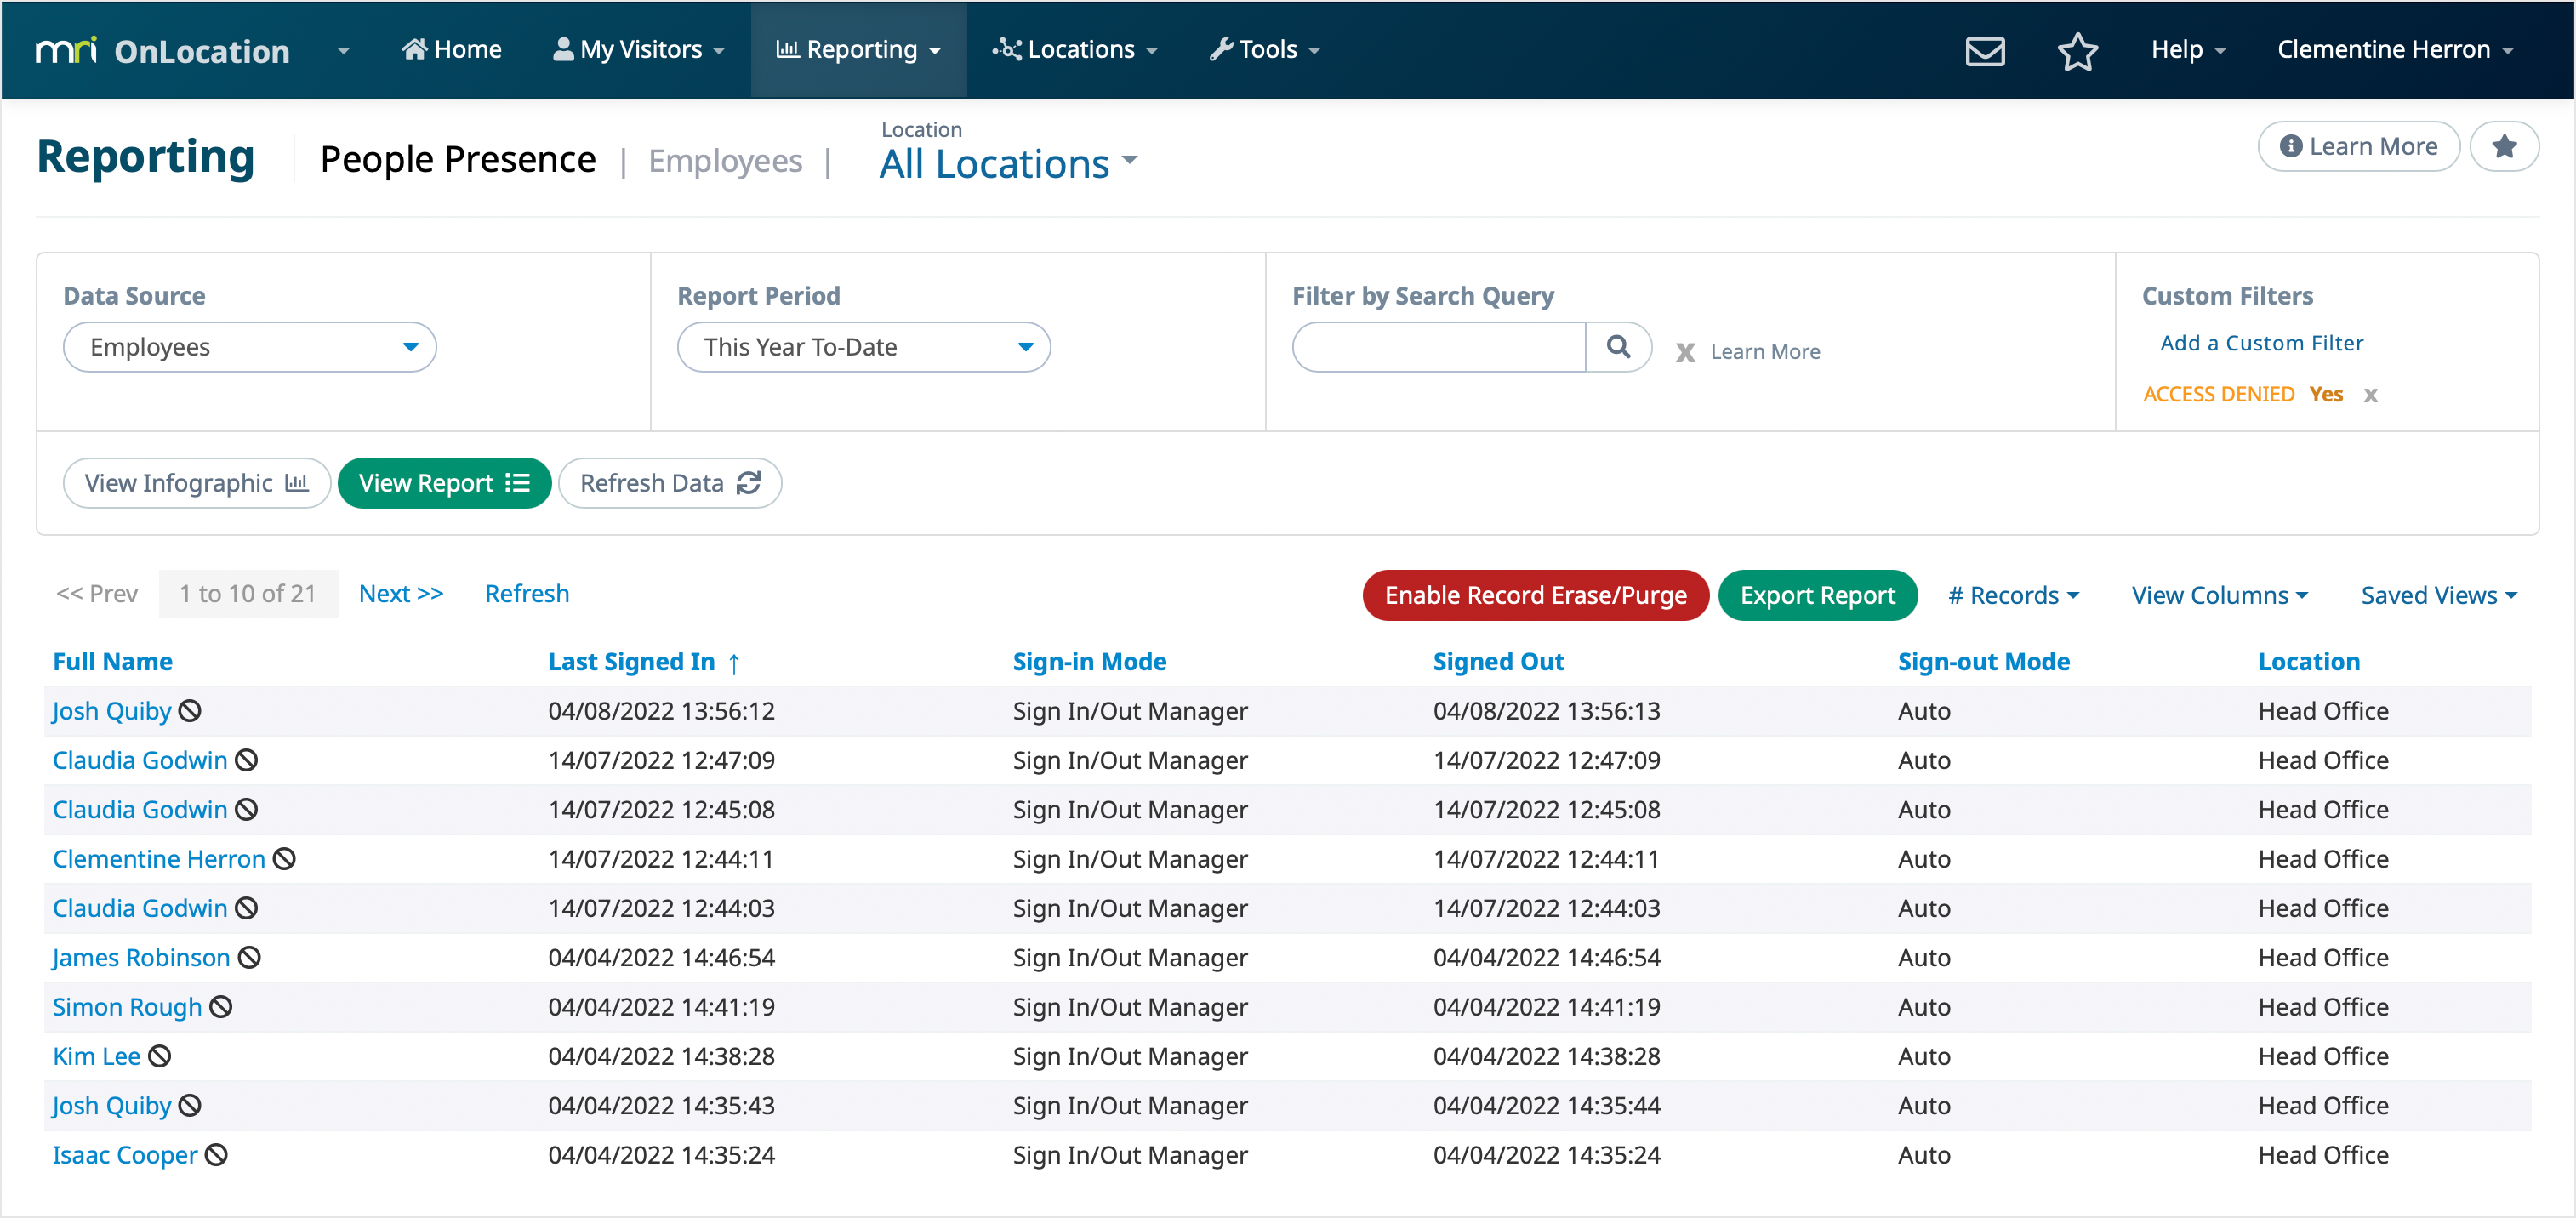Sort by the Full Name column header

[113, 662]
